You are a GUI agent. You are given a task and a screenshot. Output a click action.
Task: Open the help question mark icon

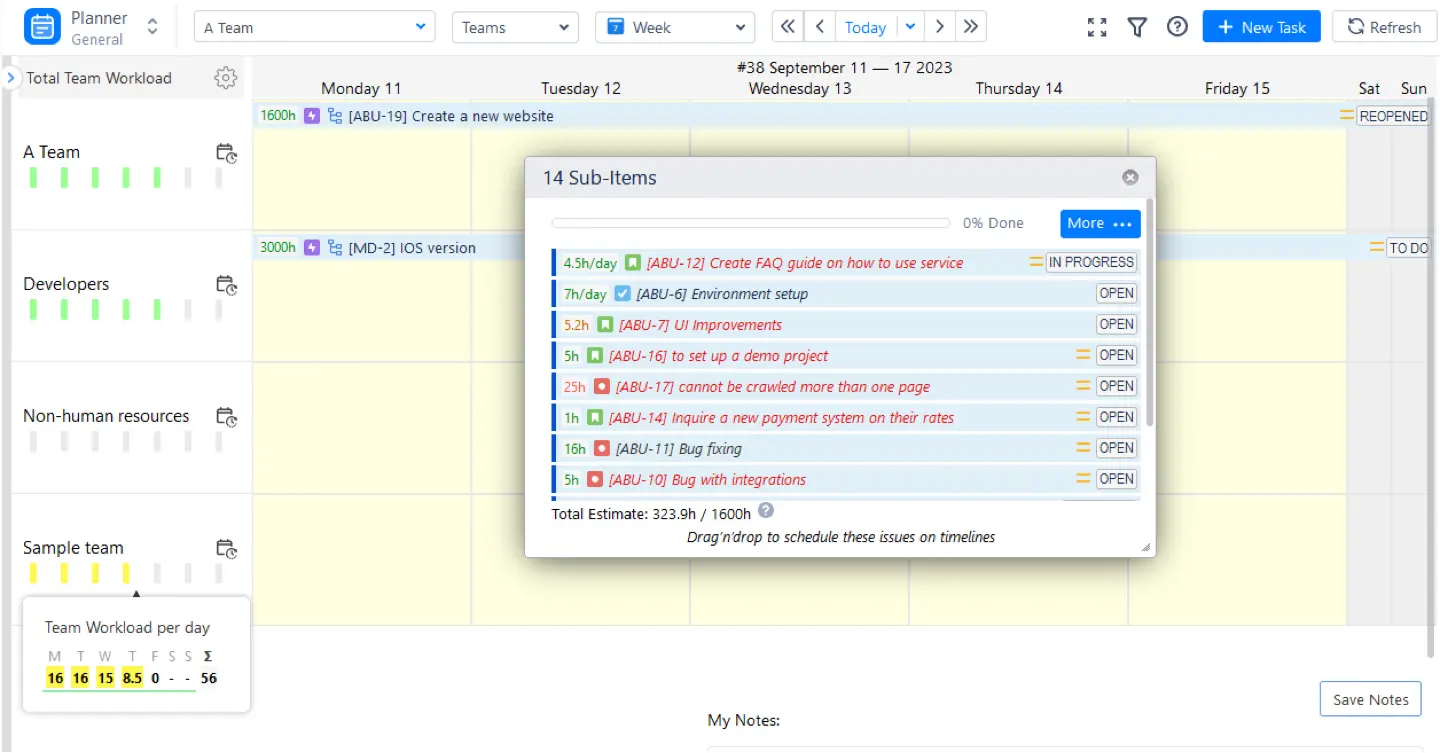click(x=1178, y=27)
